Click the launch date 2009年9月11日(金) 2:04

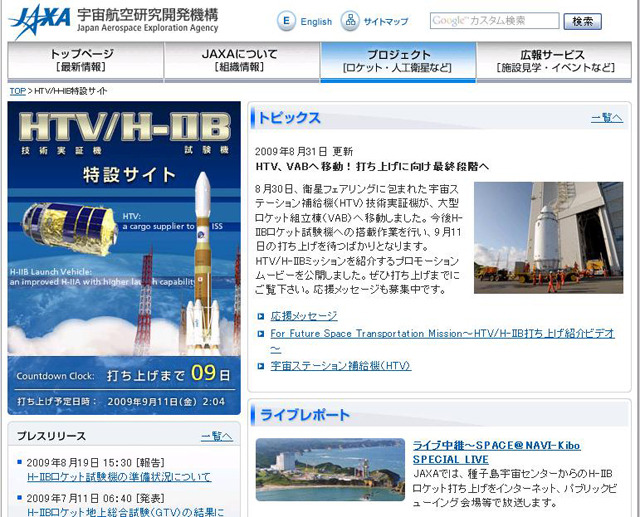pos(166,402)
